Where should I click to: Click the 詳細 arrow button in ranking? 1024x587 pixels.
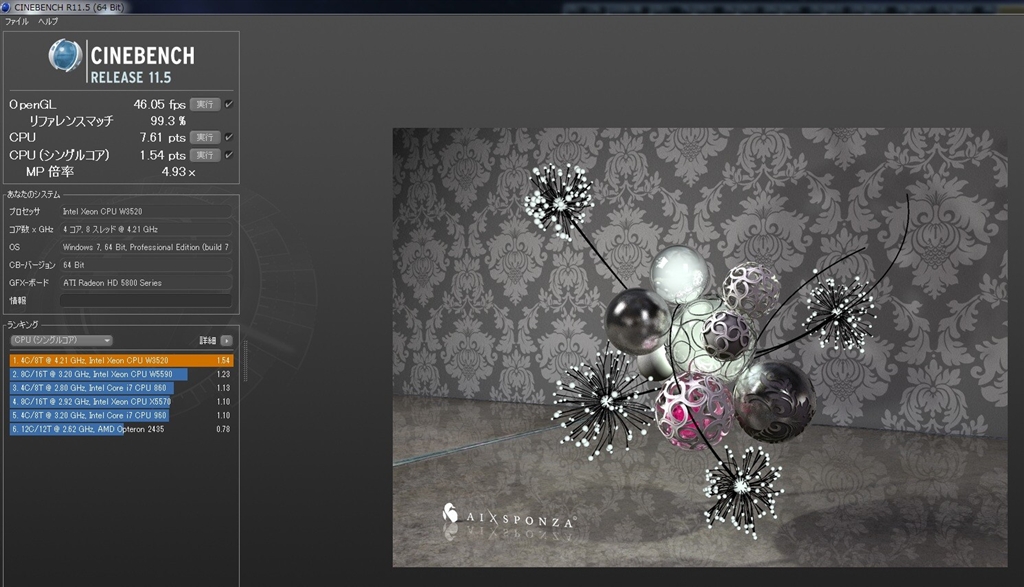[226, 340]
